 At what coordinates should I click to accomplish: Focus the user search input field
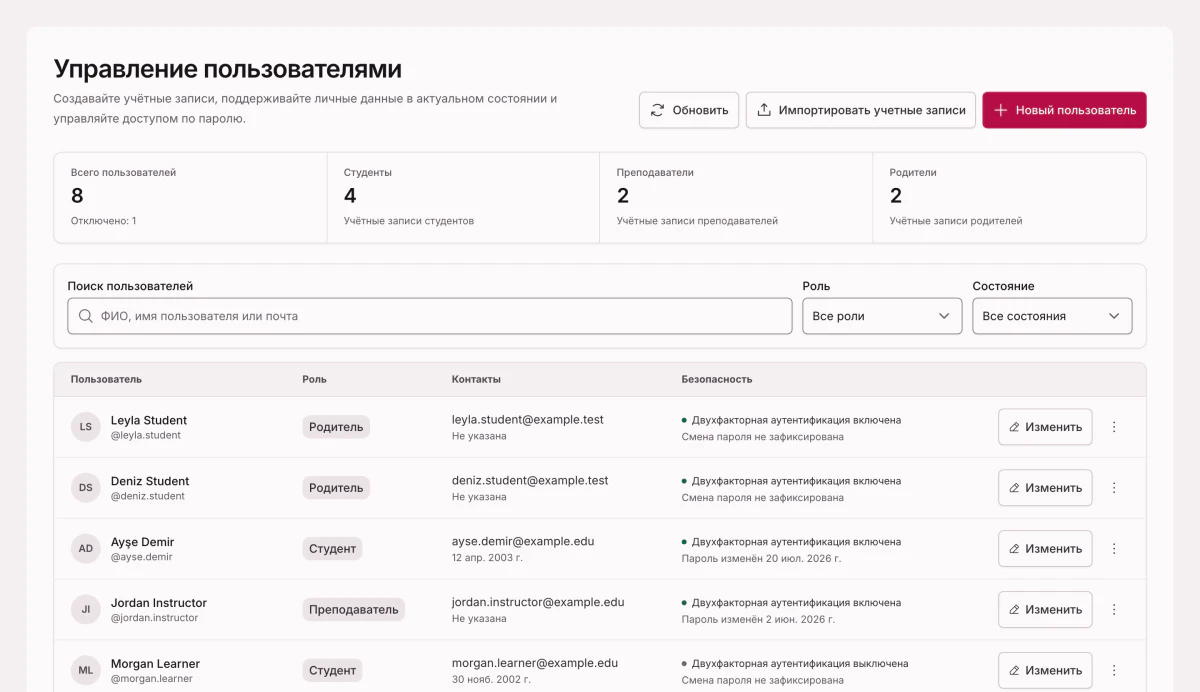coord(430,316)
